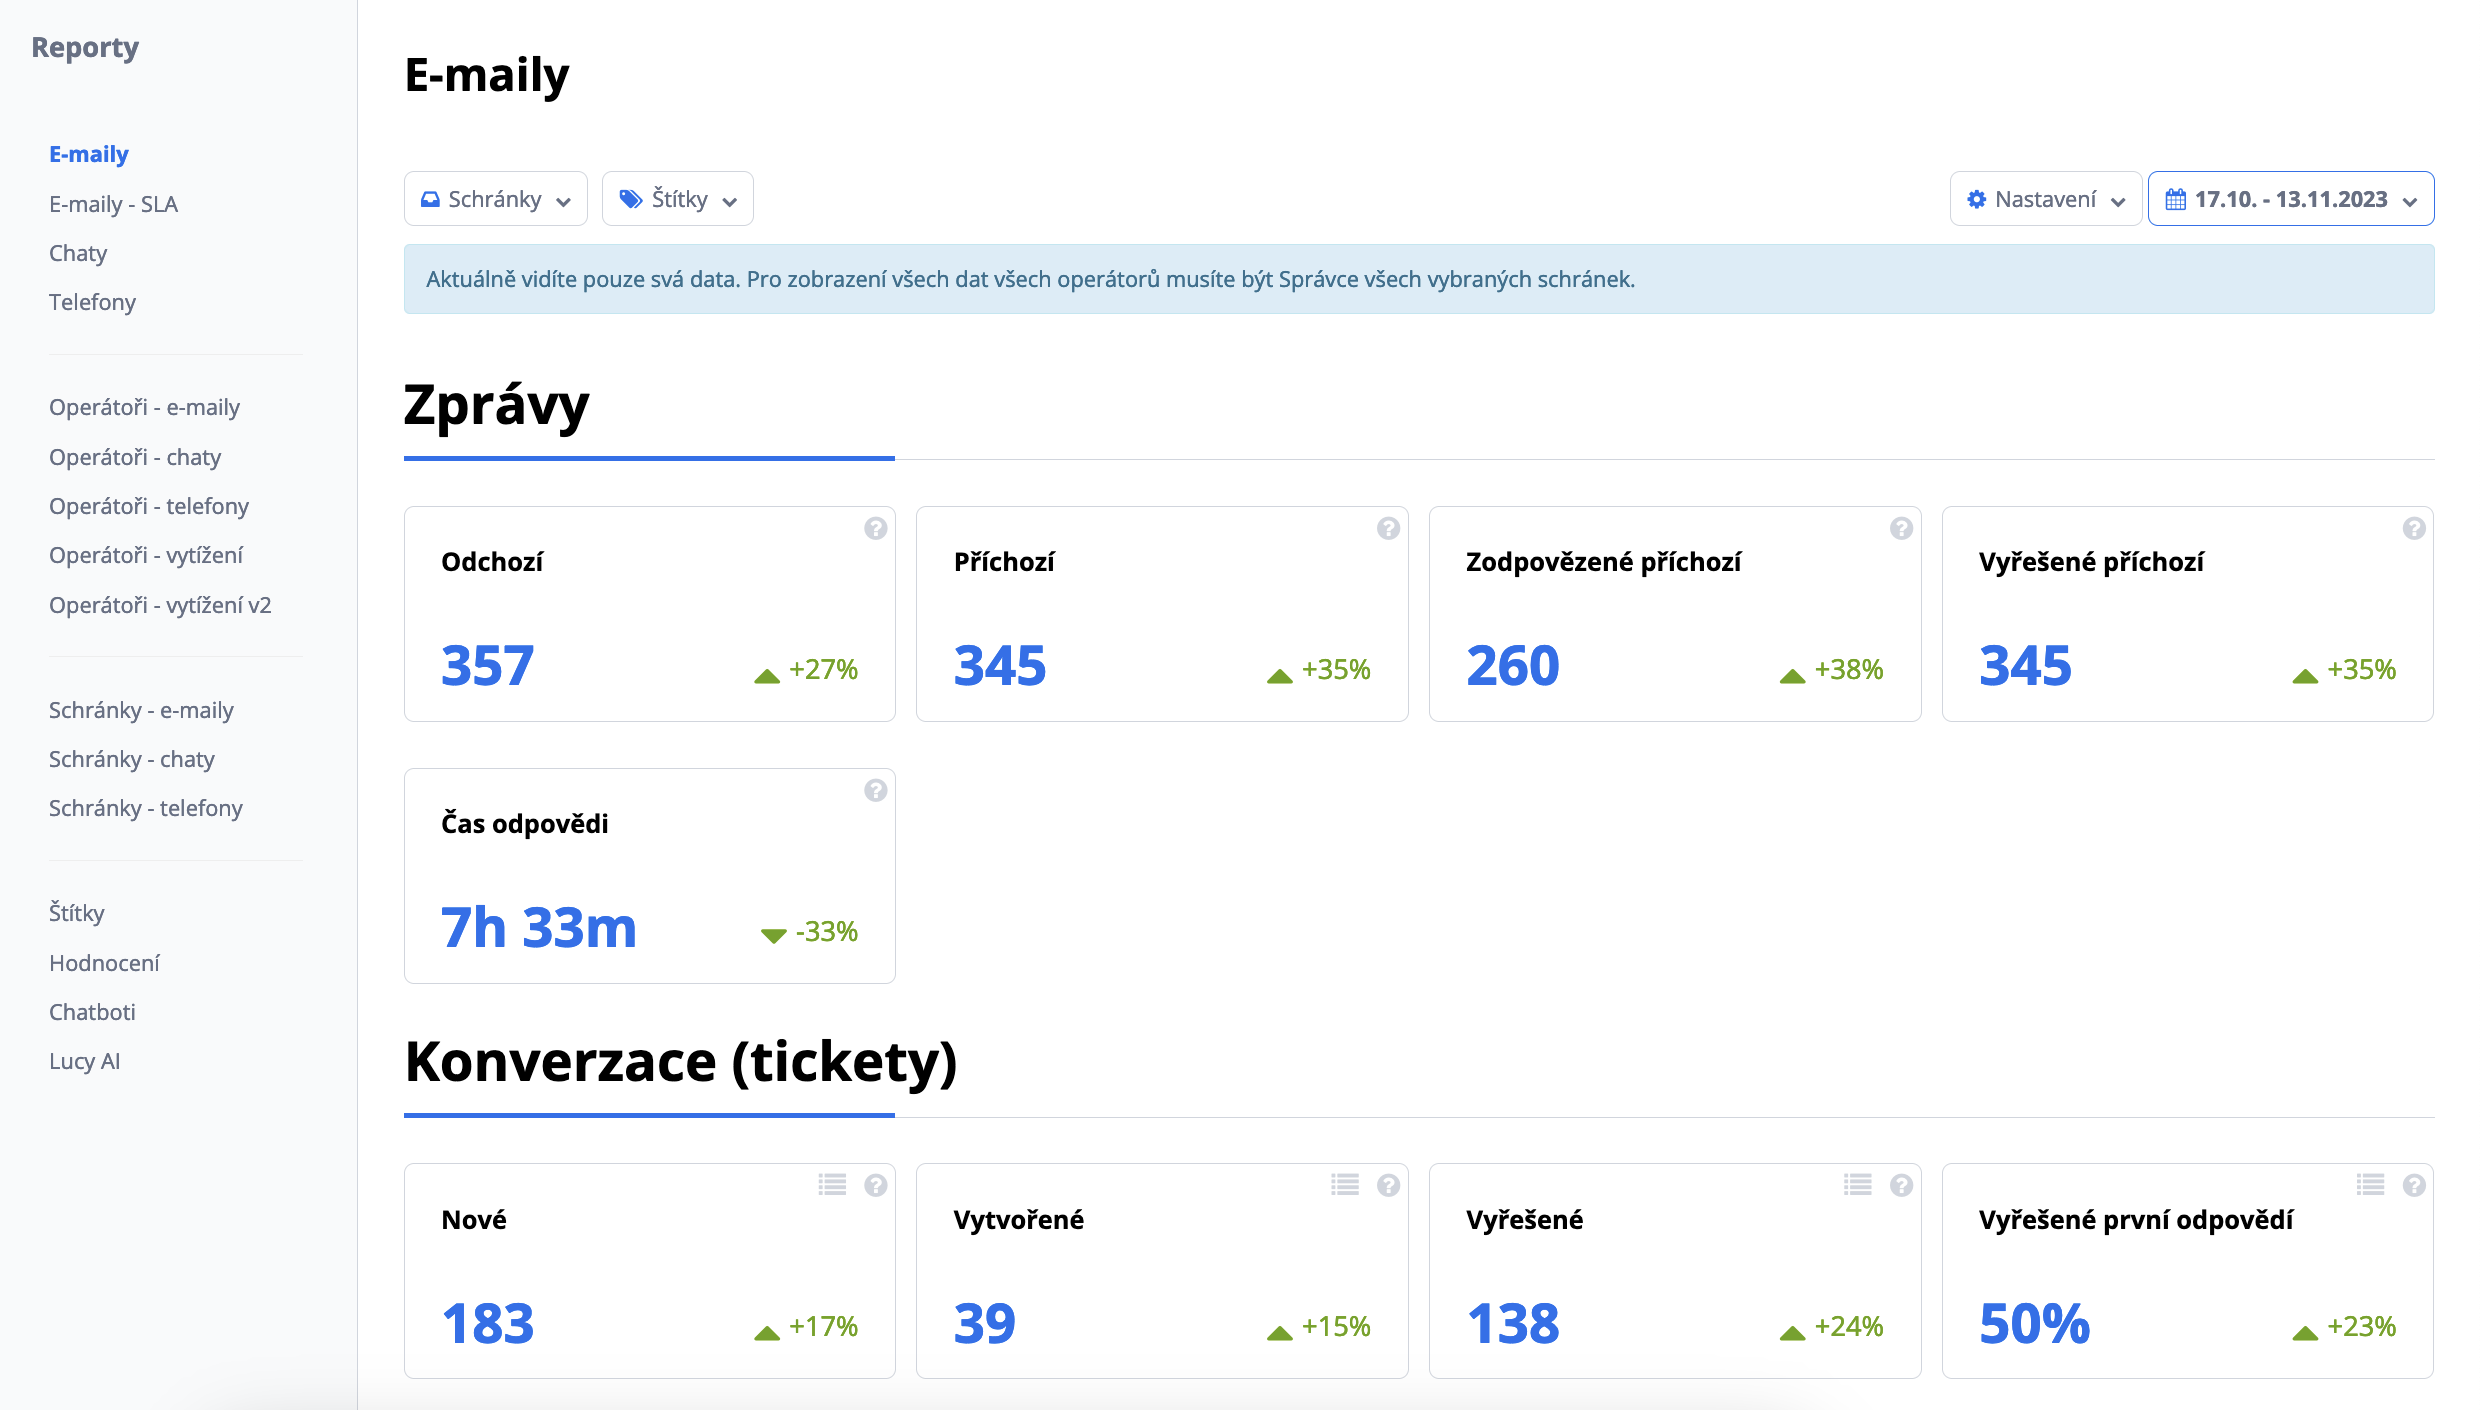Viewport: 2480px width, 1410px height.
Task: Click list icon on Vytvořené card
Action: point(1345,1185)
